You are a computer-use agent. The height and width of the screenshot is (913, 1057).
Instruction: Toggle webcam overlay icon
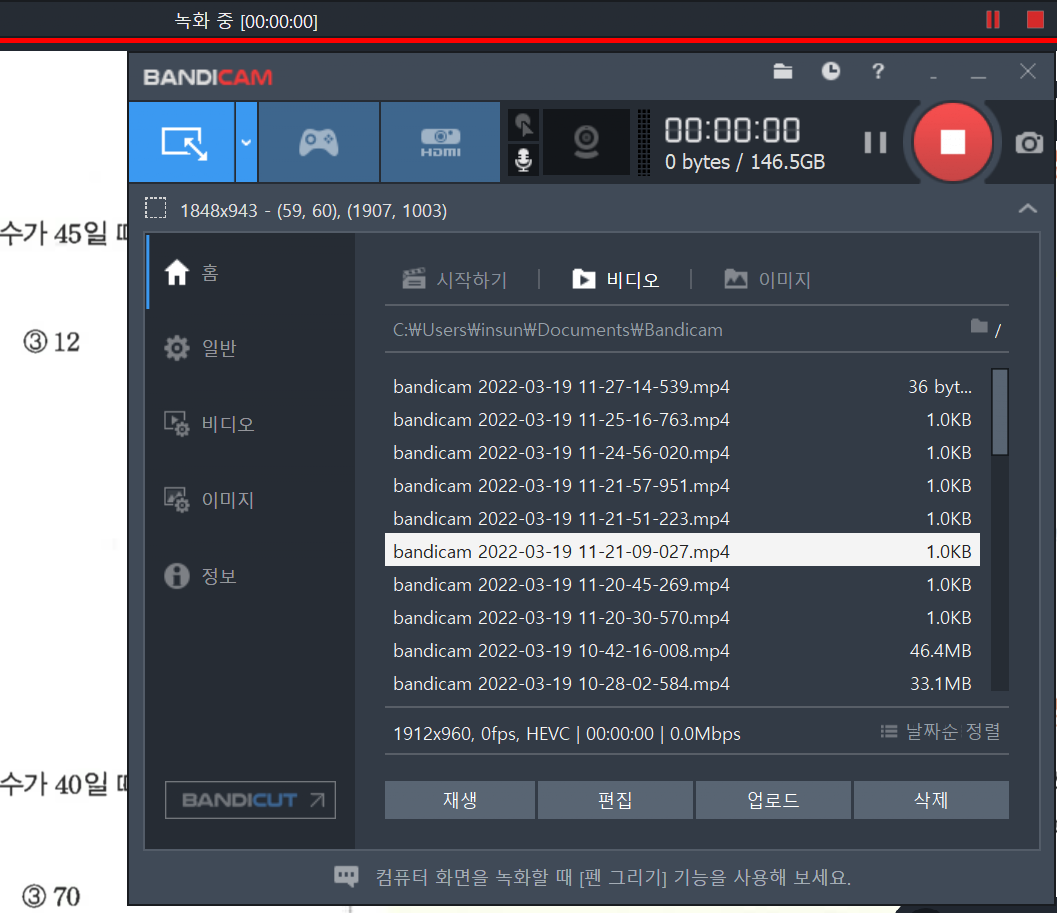pyautogui.click(x=586, y=142)
